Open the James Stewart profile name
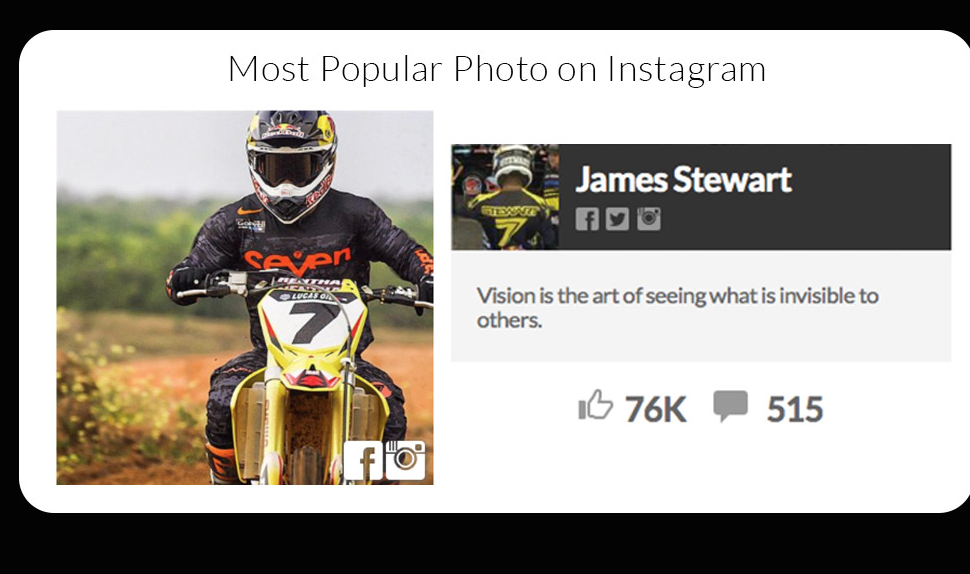The image size is (970, 574). click(x=684, y=179)
